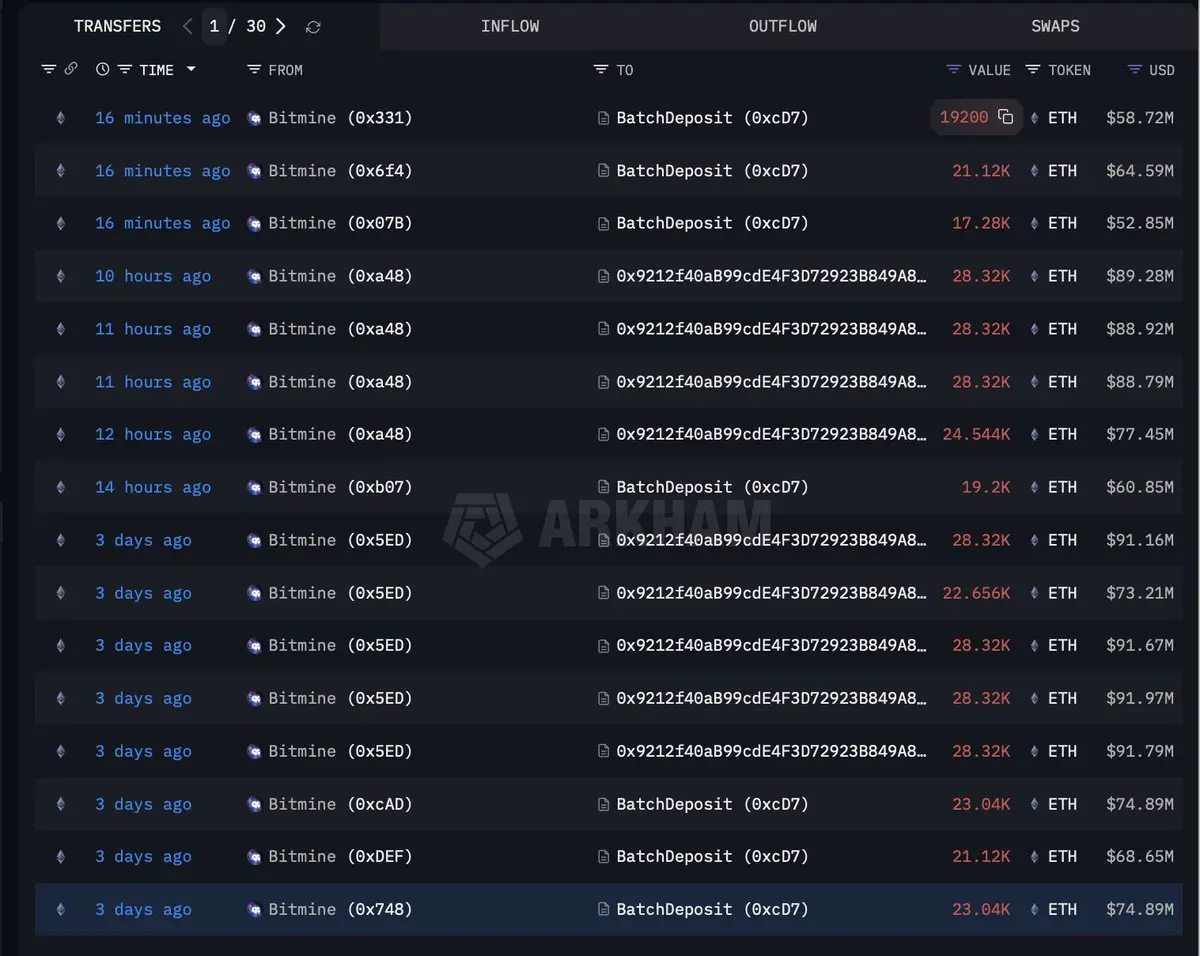The image size is (1200, 956).
Task: Switch to the SWAPS tab
Action: (x=1055, y=26)
